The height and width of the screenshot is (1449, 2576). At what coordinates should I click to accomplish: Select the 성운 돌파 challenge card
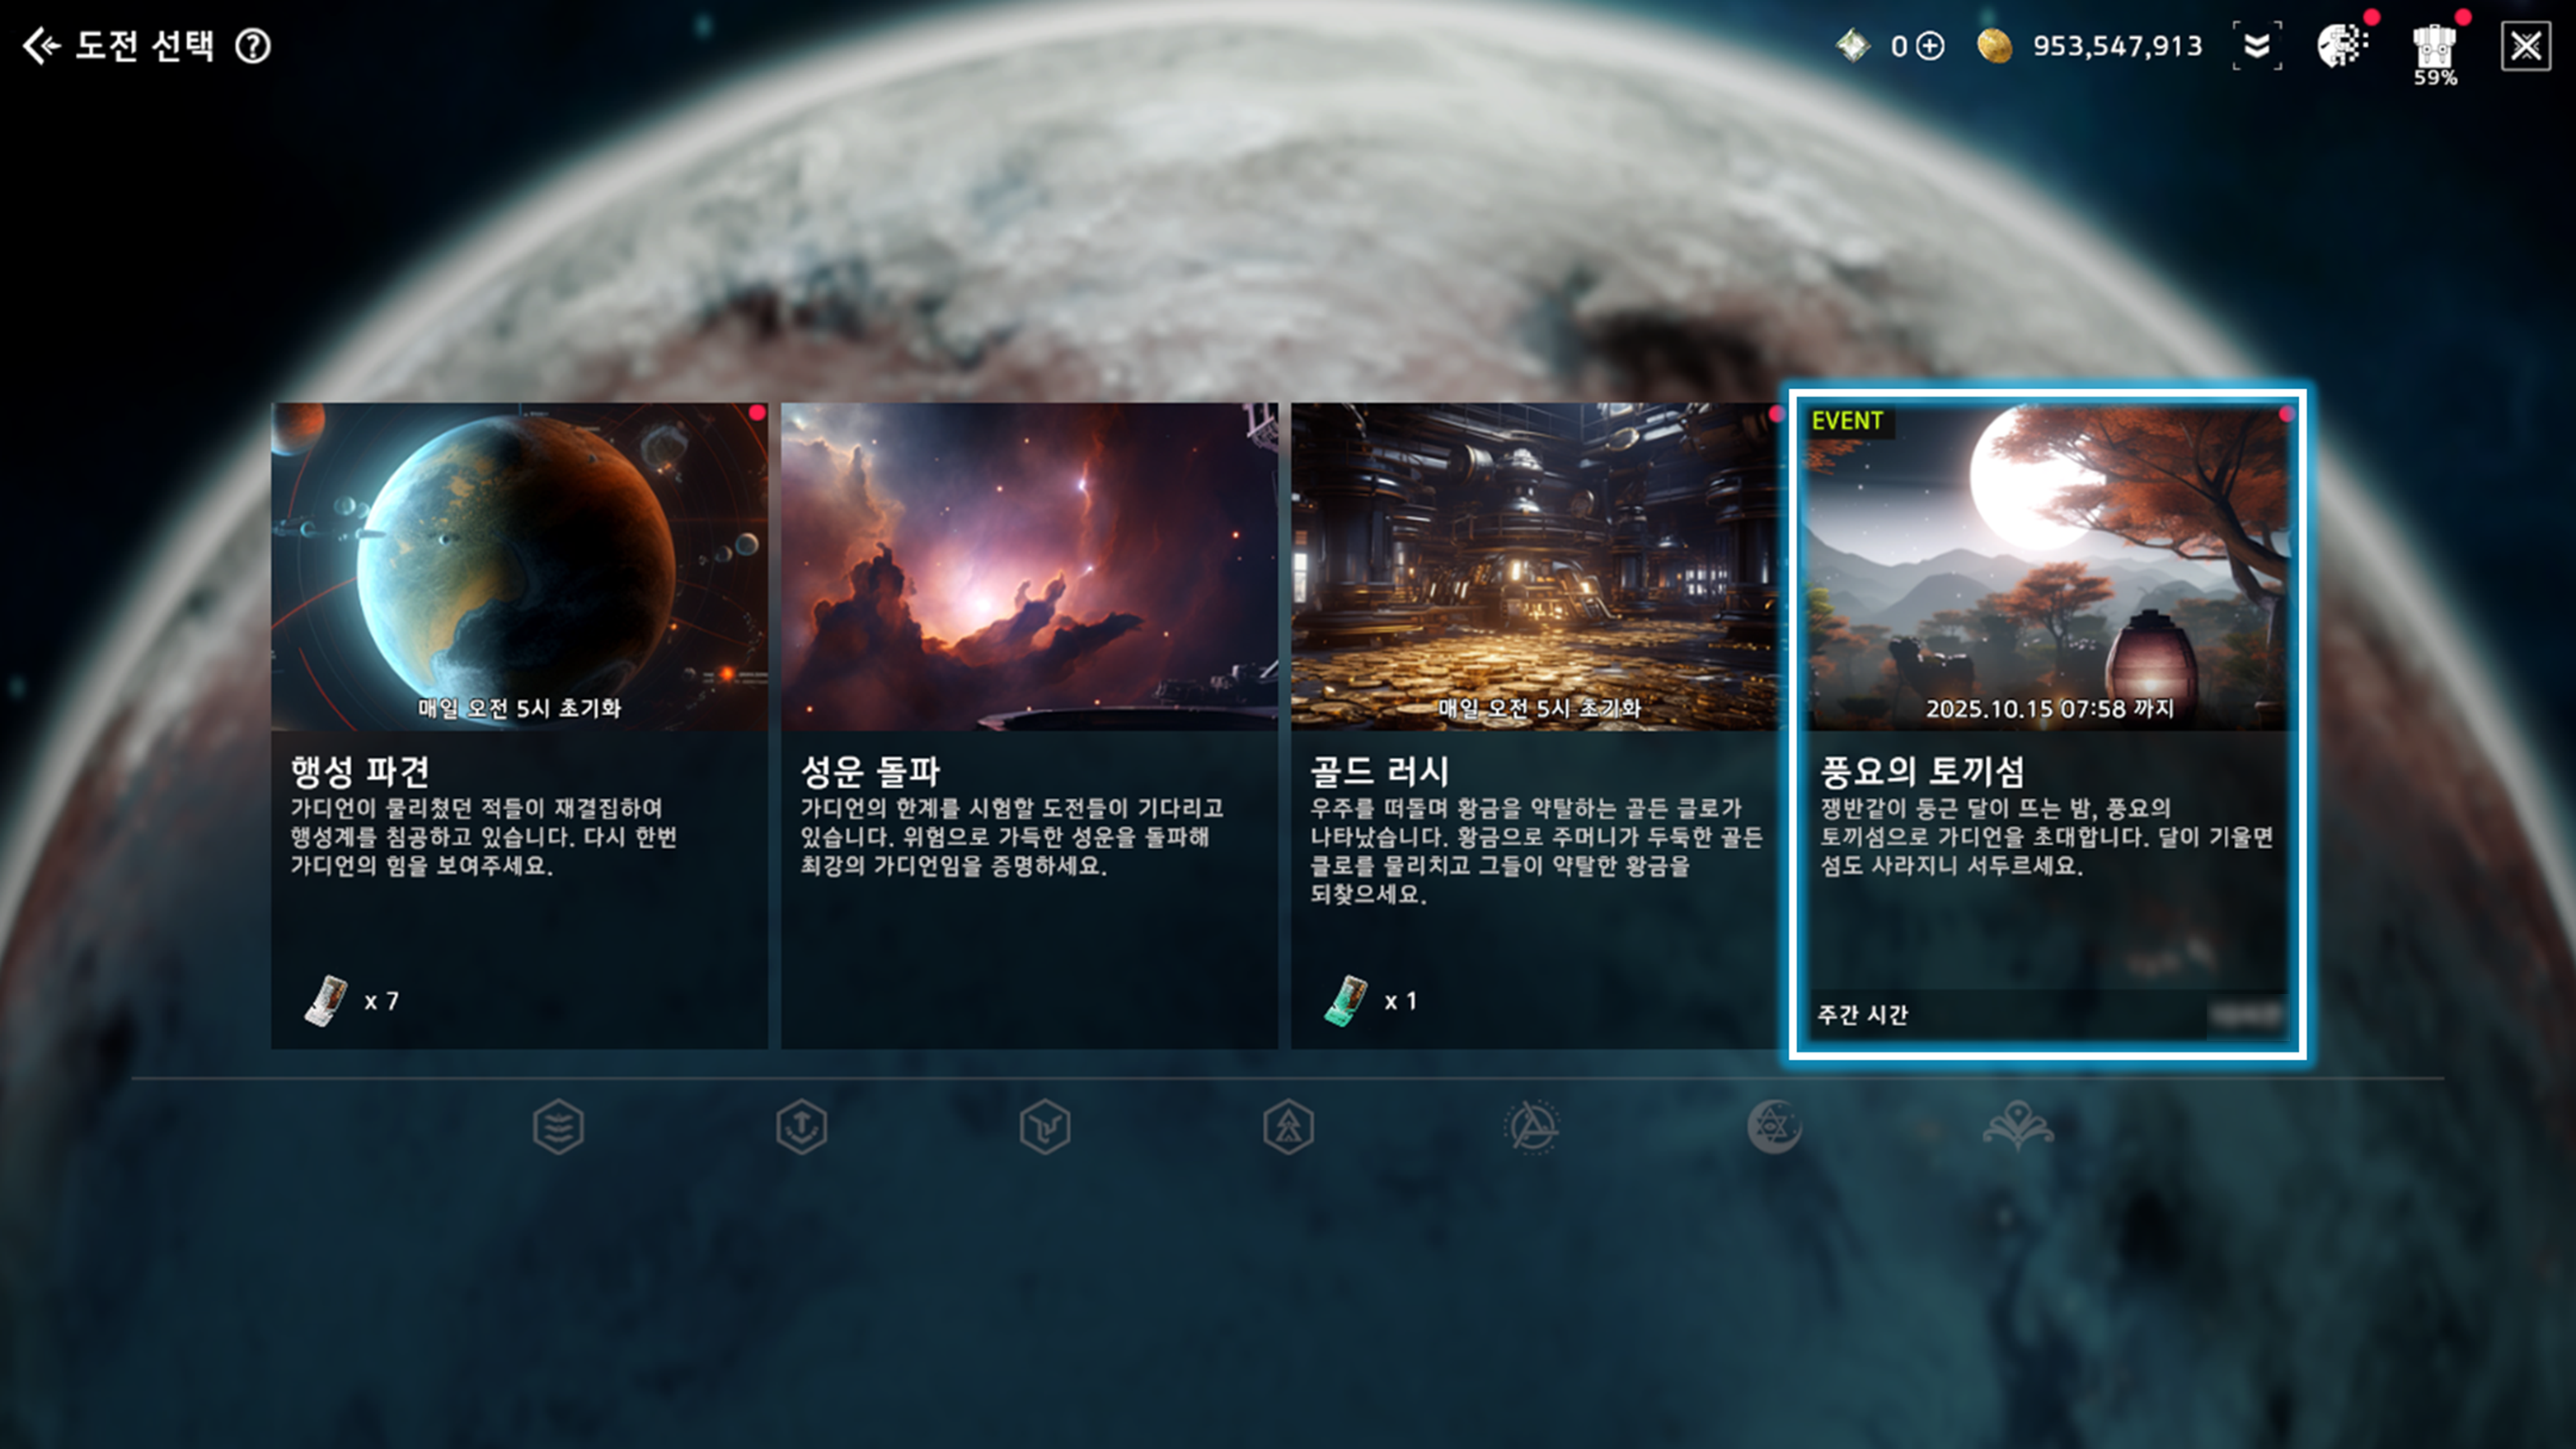(1029, 725)
